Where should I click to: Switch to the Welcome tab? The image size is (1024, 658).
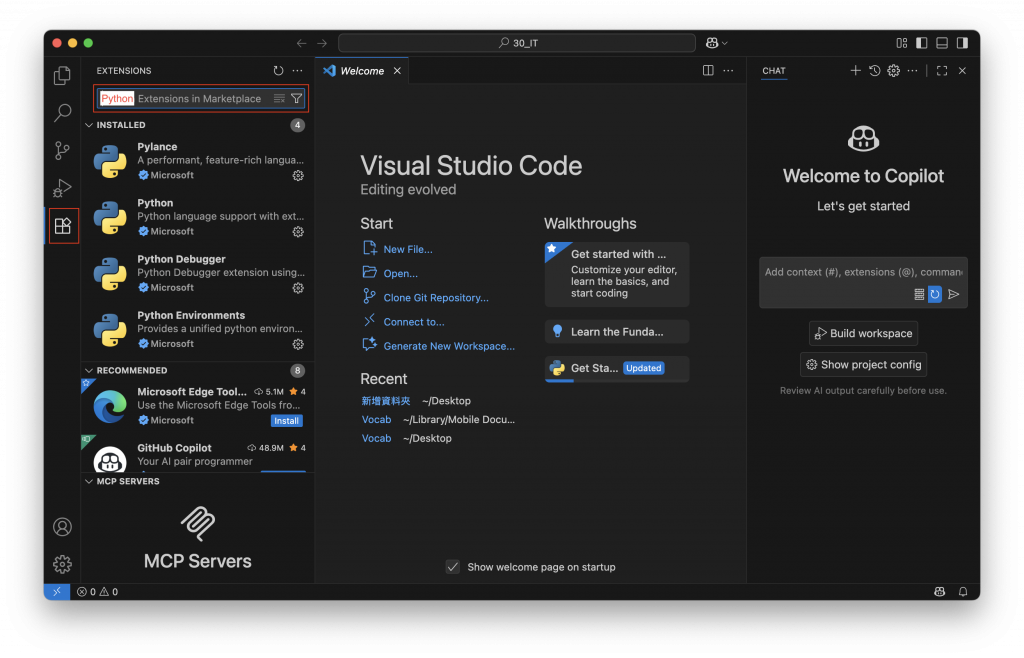tap(362, 70)
